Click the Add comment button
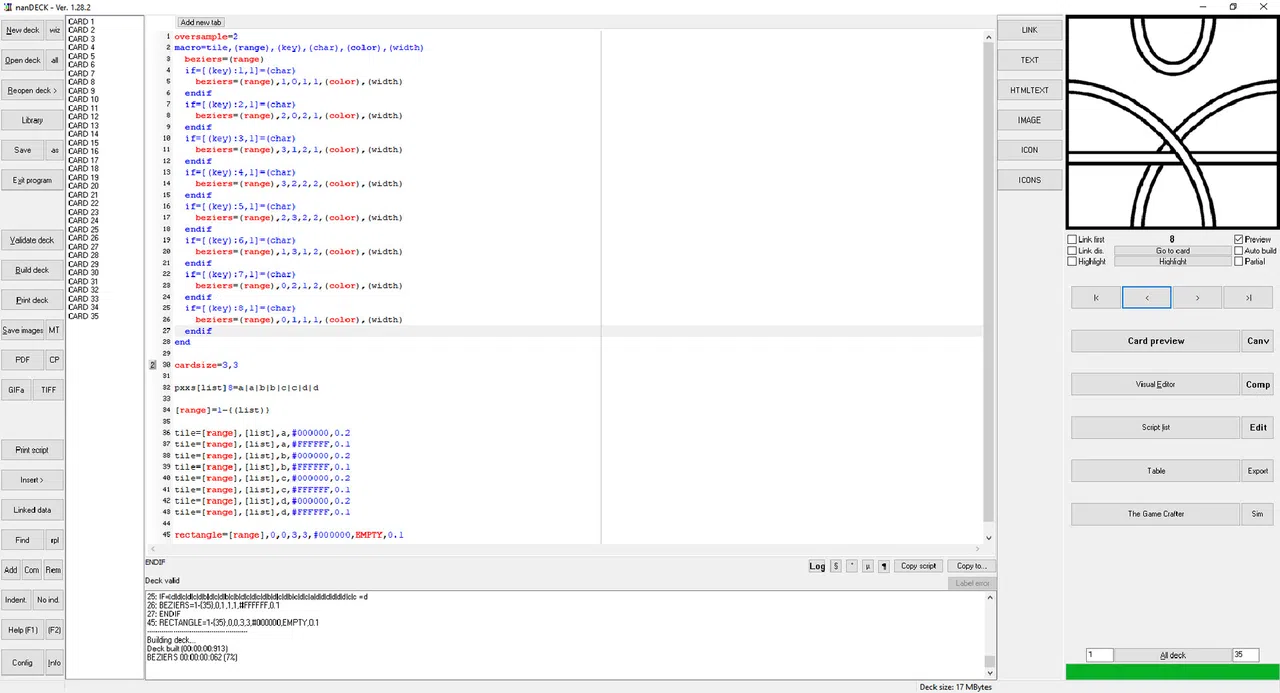 pyautogui.click(x=11, y=570)
